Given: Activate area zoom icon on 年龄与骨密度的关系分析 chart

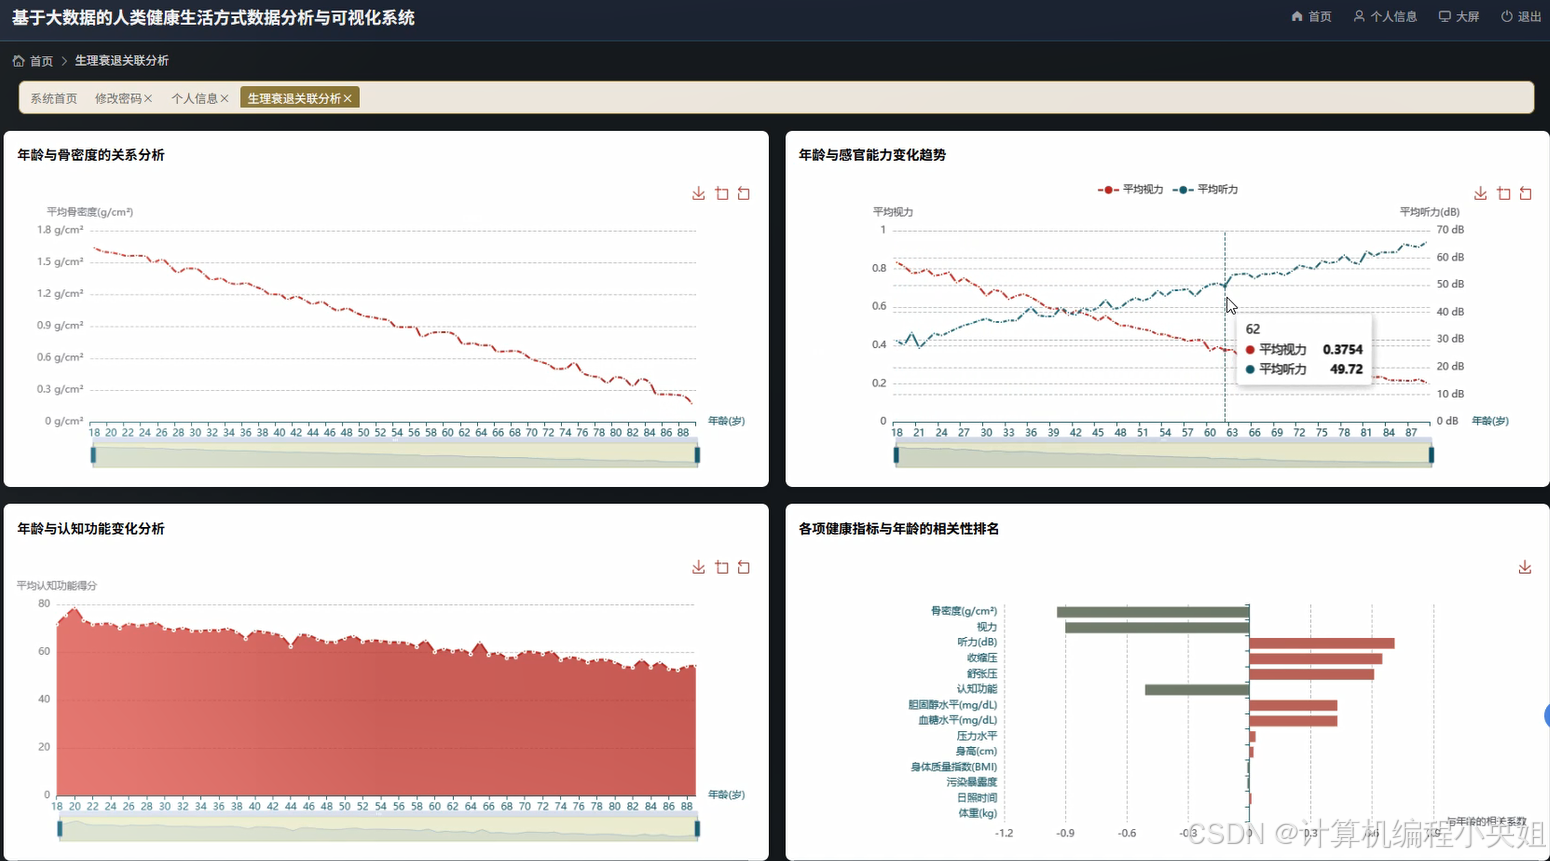Looking at the screenshot, I should pos(722,194).
